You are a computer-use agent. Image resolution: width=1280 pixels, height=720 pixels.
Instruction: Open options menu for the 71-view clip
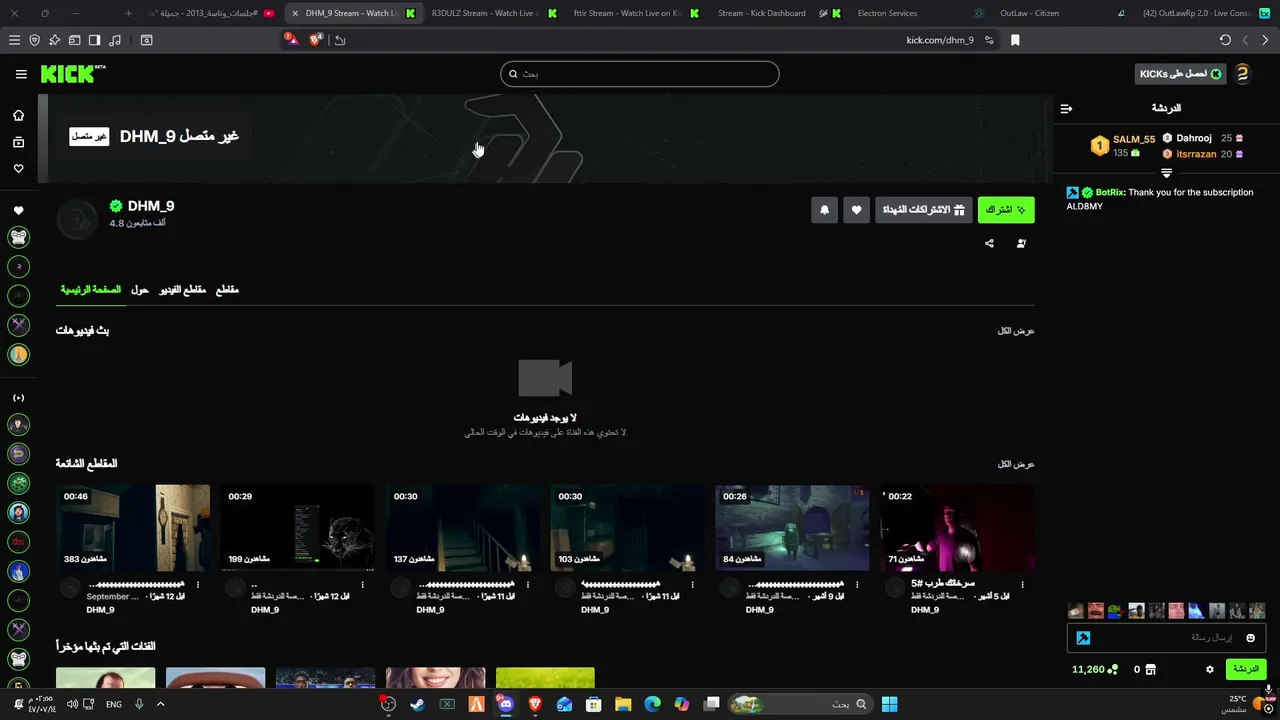coord(1022,585)
